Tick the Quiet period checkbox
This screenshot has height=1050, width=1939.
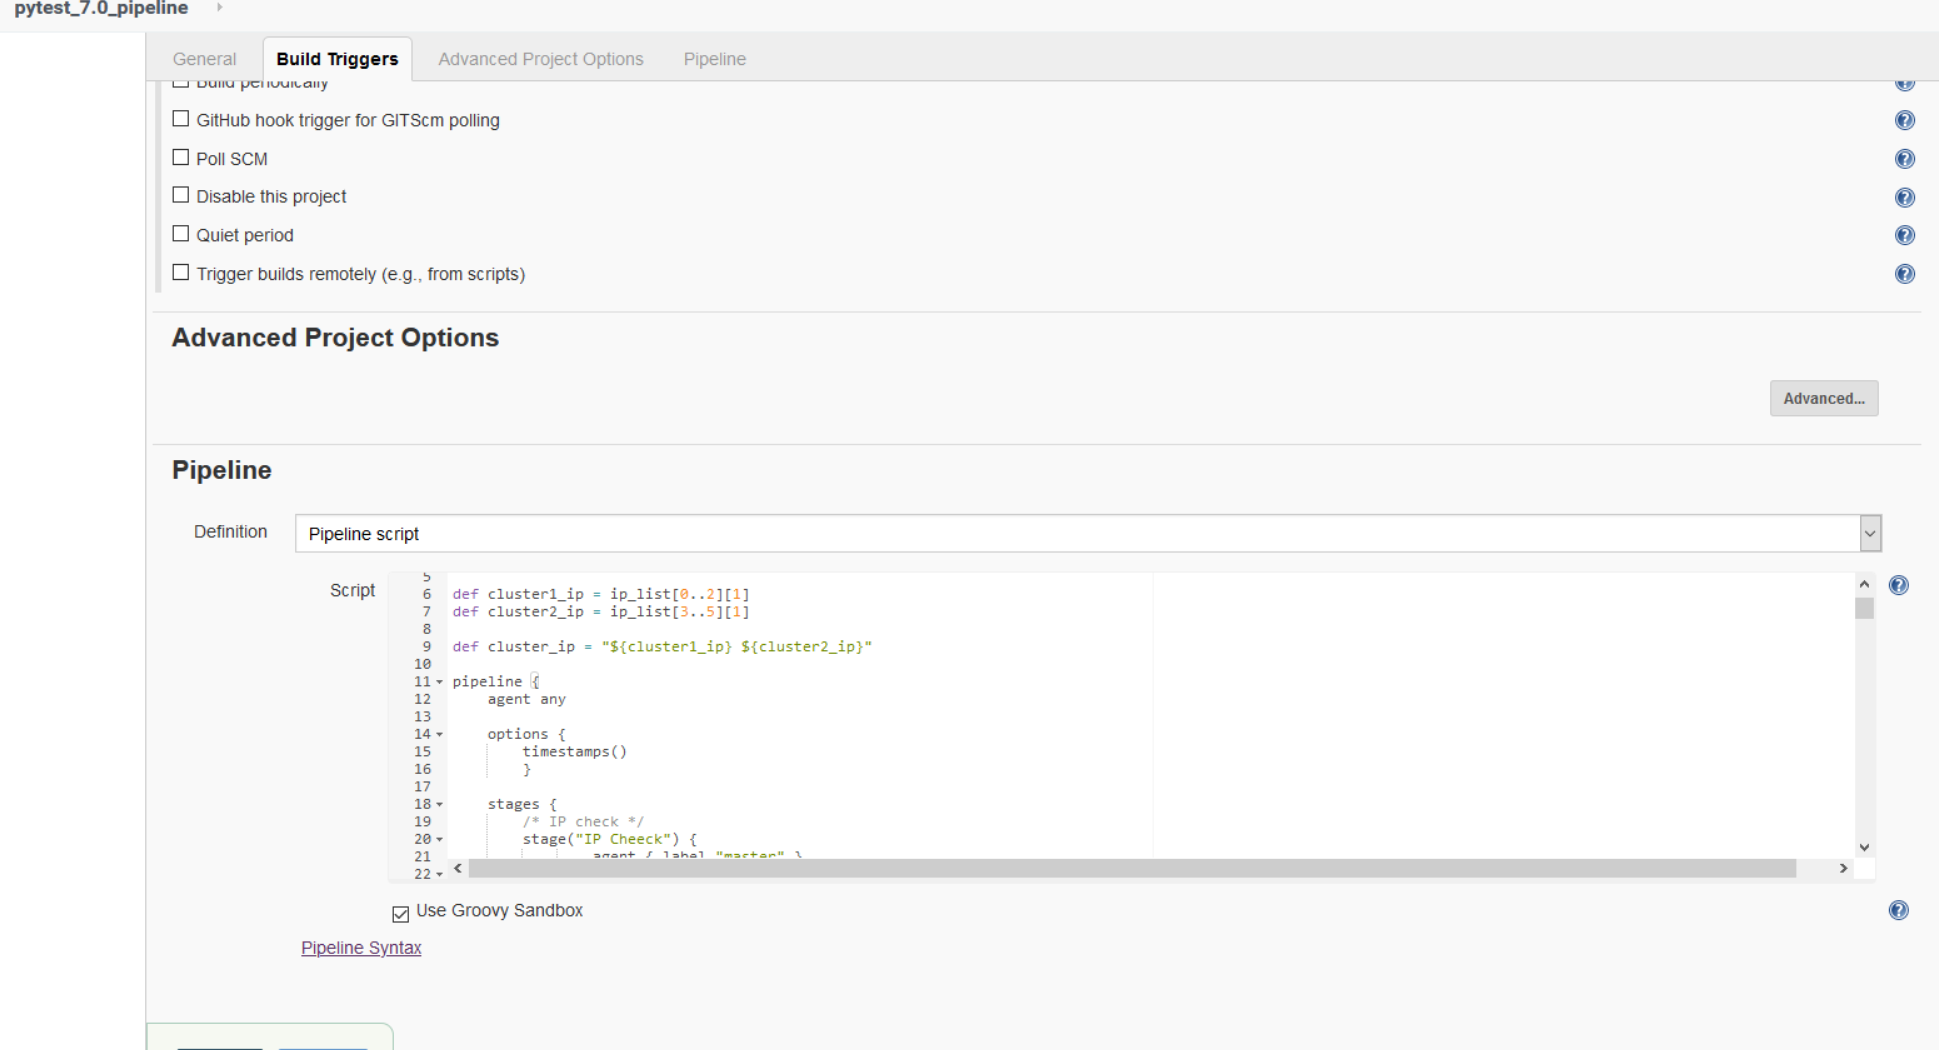pyautogui.click(x=181, y=234)
